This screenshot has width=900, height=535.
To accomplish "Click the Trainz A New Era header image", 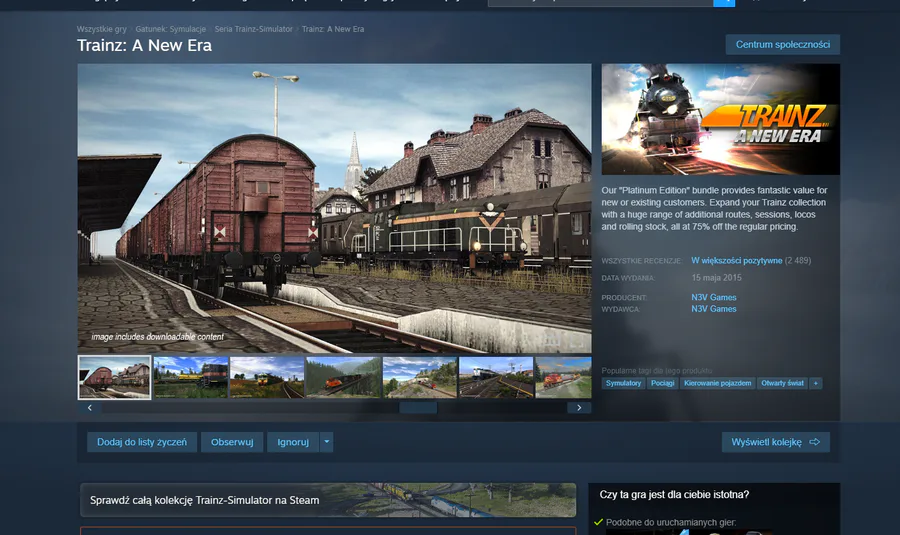I will (720, 119).
